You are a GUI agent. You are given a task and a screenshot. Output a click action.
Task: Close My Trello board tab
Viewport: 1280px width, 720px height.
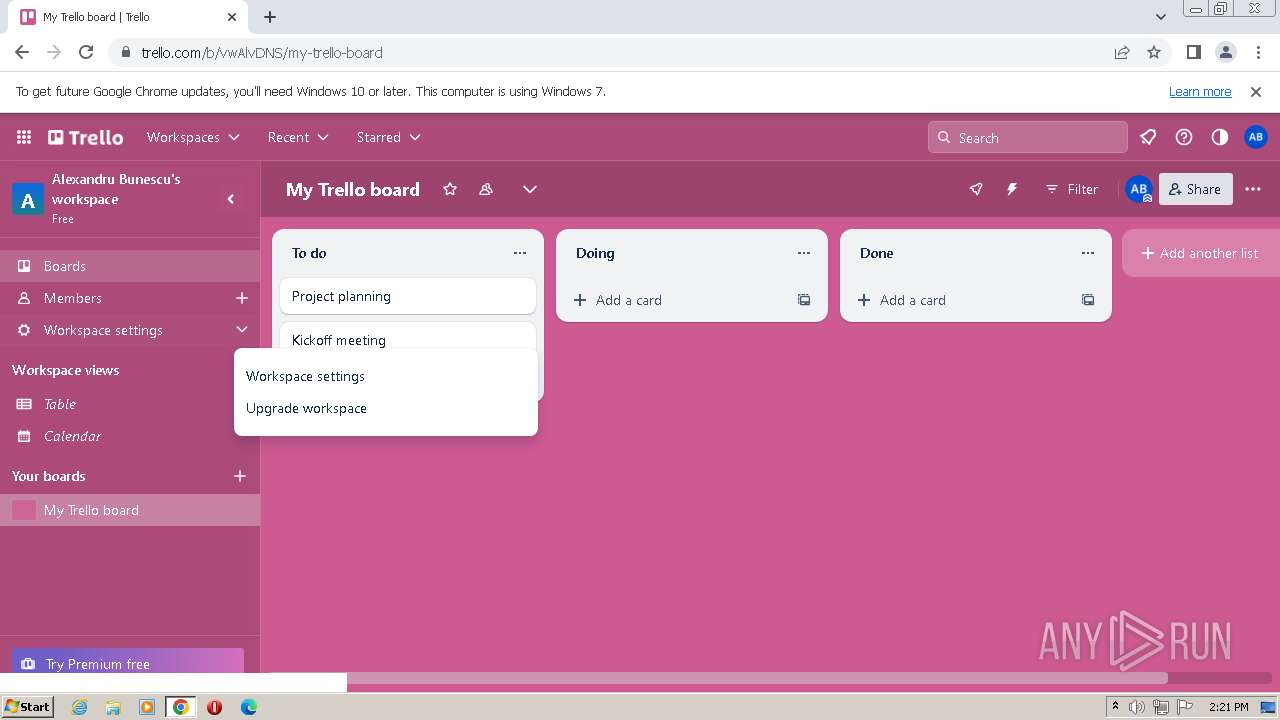232,17
